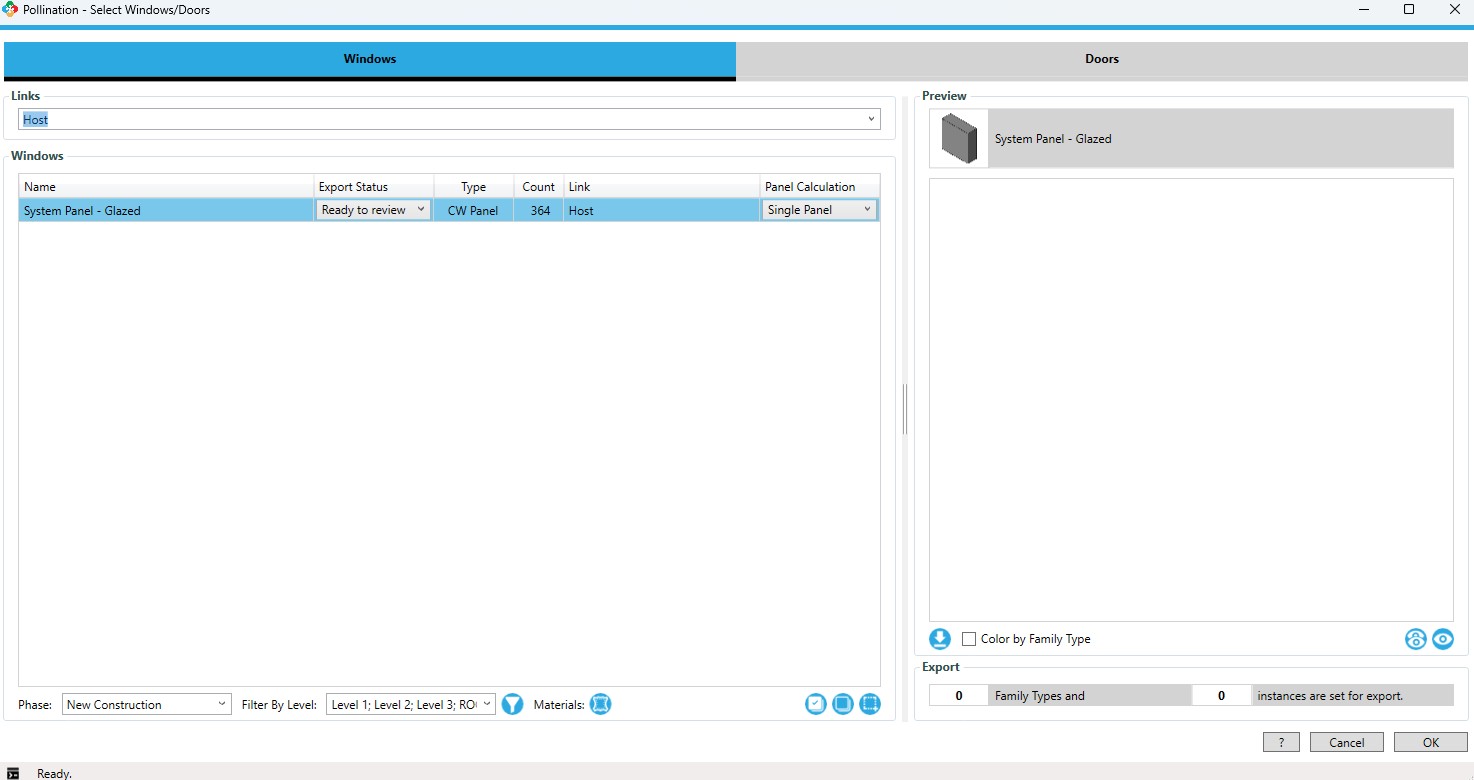This screenshot has width=1474, height=780.
Task: Click the Cancel button
Action: (x=1346, y=742)
